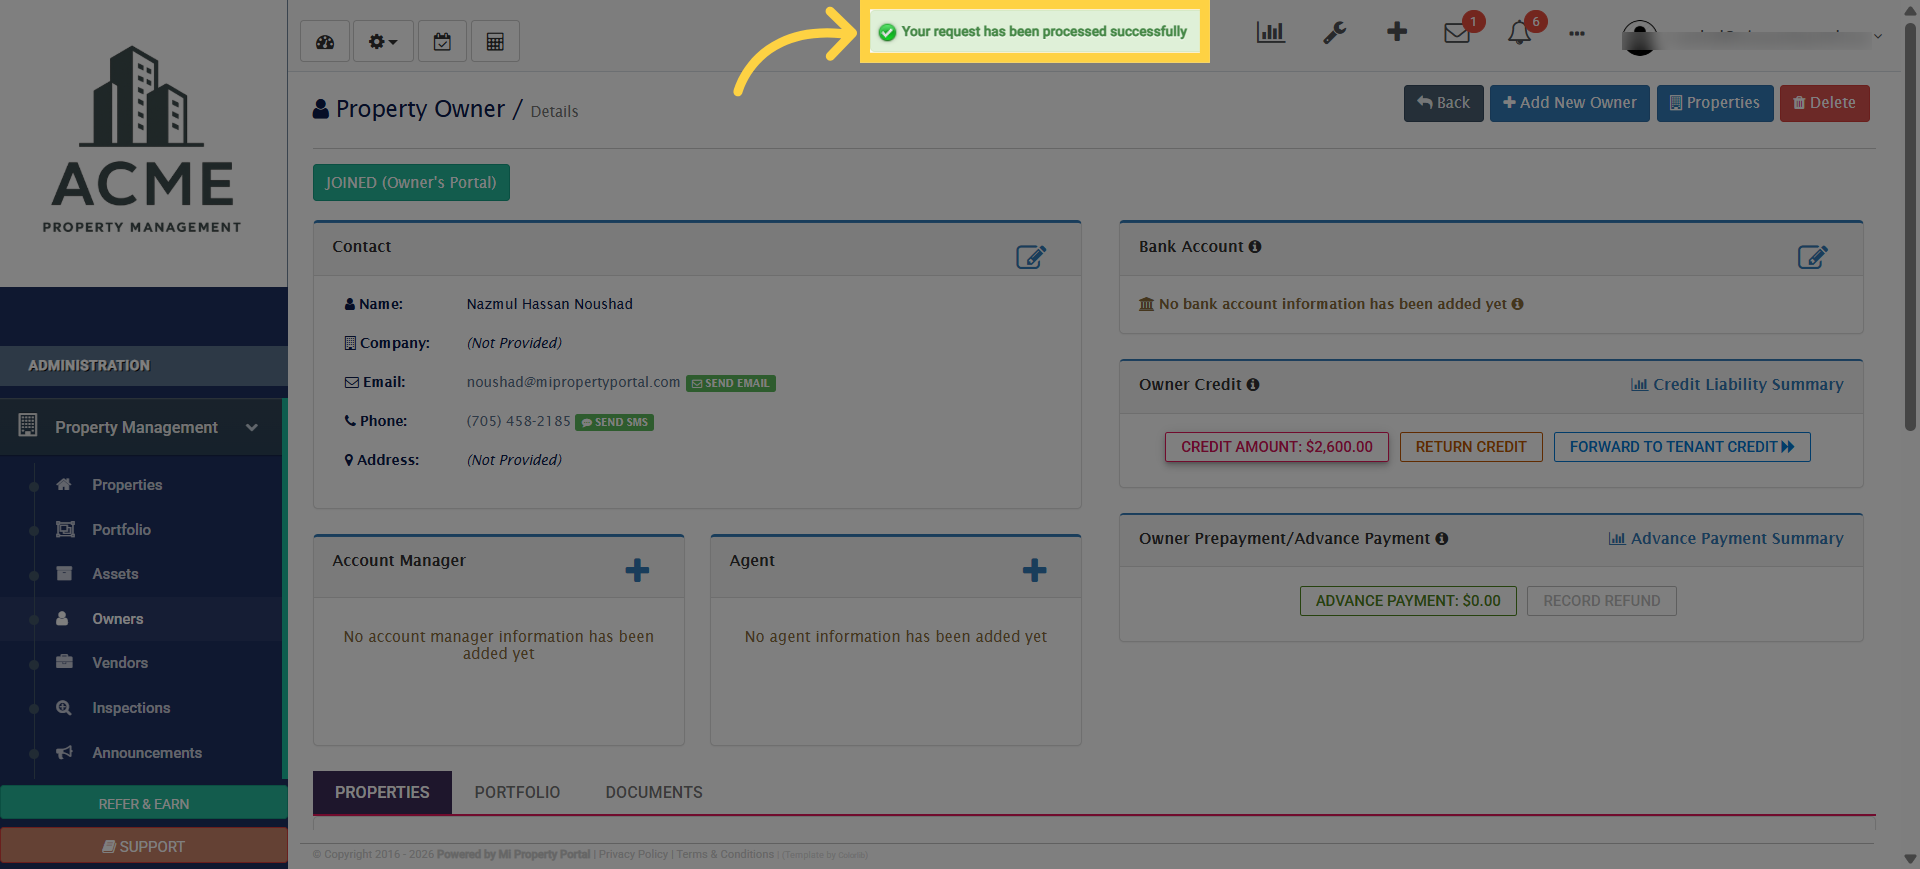Image resolution: width=1920 pixels, height=869 pixels.
Task: Click the Support button
Action: (144, 847)
